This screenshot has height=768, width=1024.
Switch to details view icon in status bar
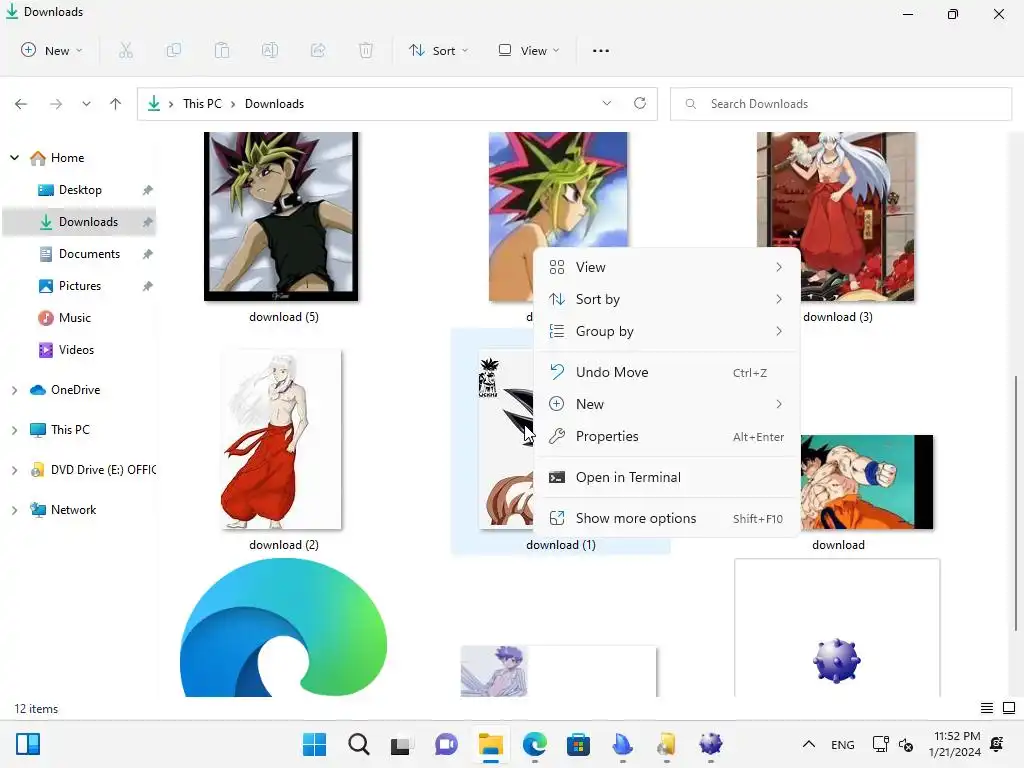click(987, 708)
